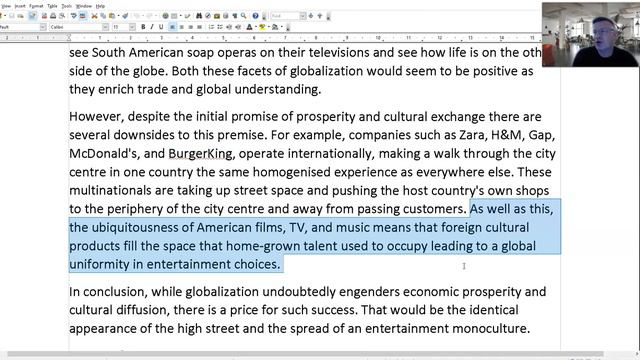Open the Calibri font name dropdown arrow
This screenshot has width=640, height=360.
click(x=105, y=27)
